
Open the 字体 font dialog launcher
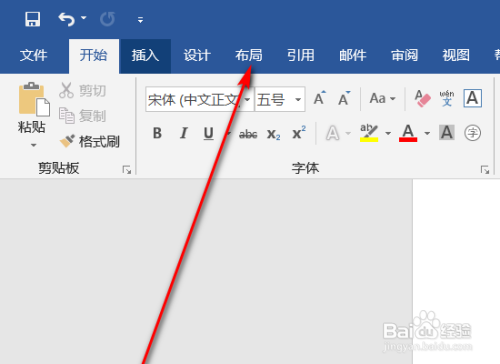pos(485,170)
